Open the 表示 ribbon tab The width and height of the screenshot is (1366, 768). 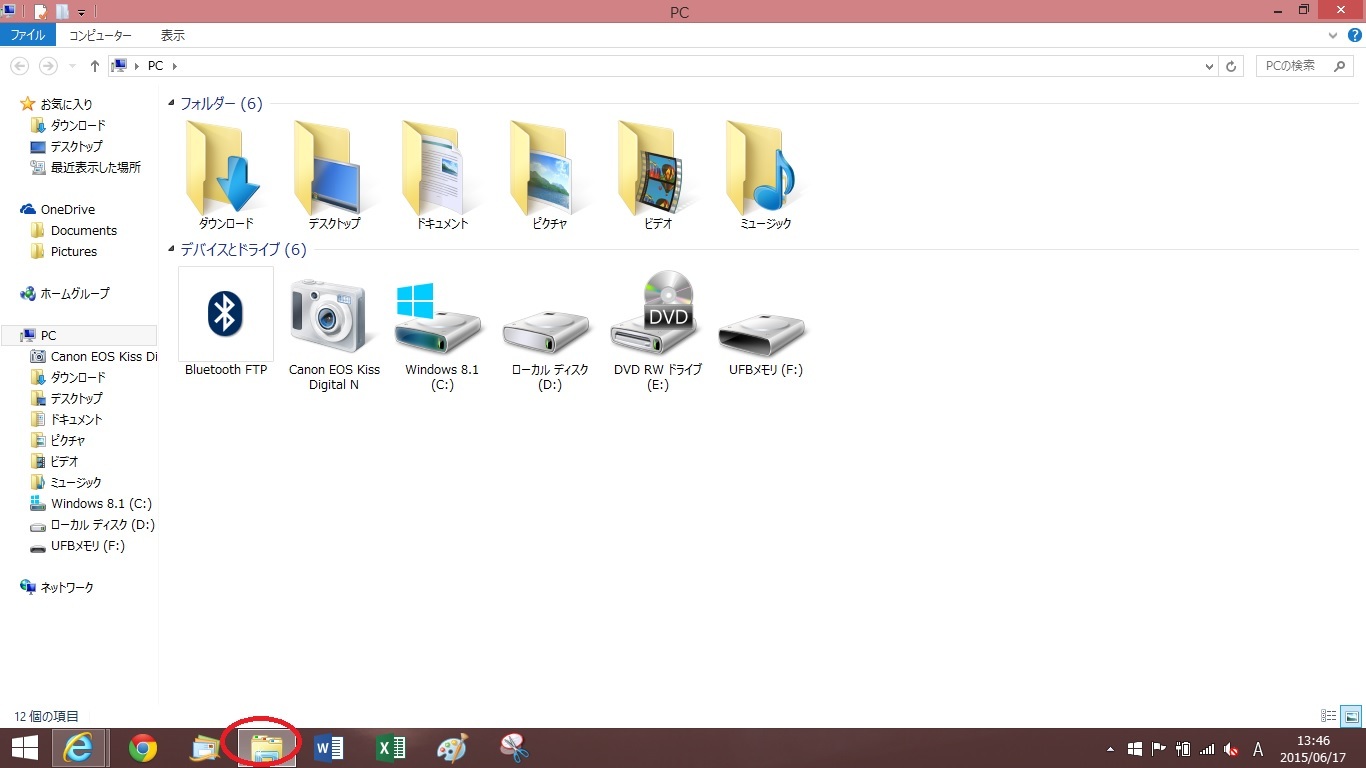173,35
